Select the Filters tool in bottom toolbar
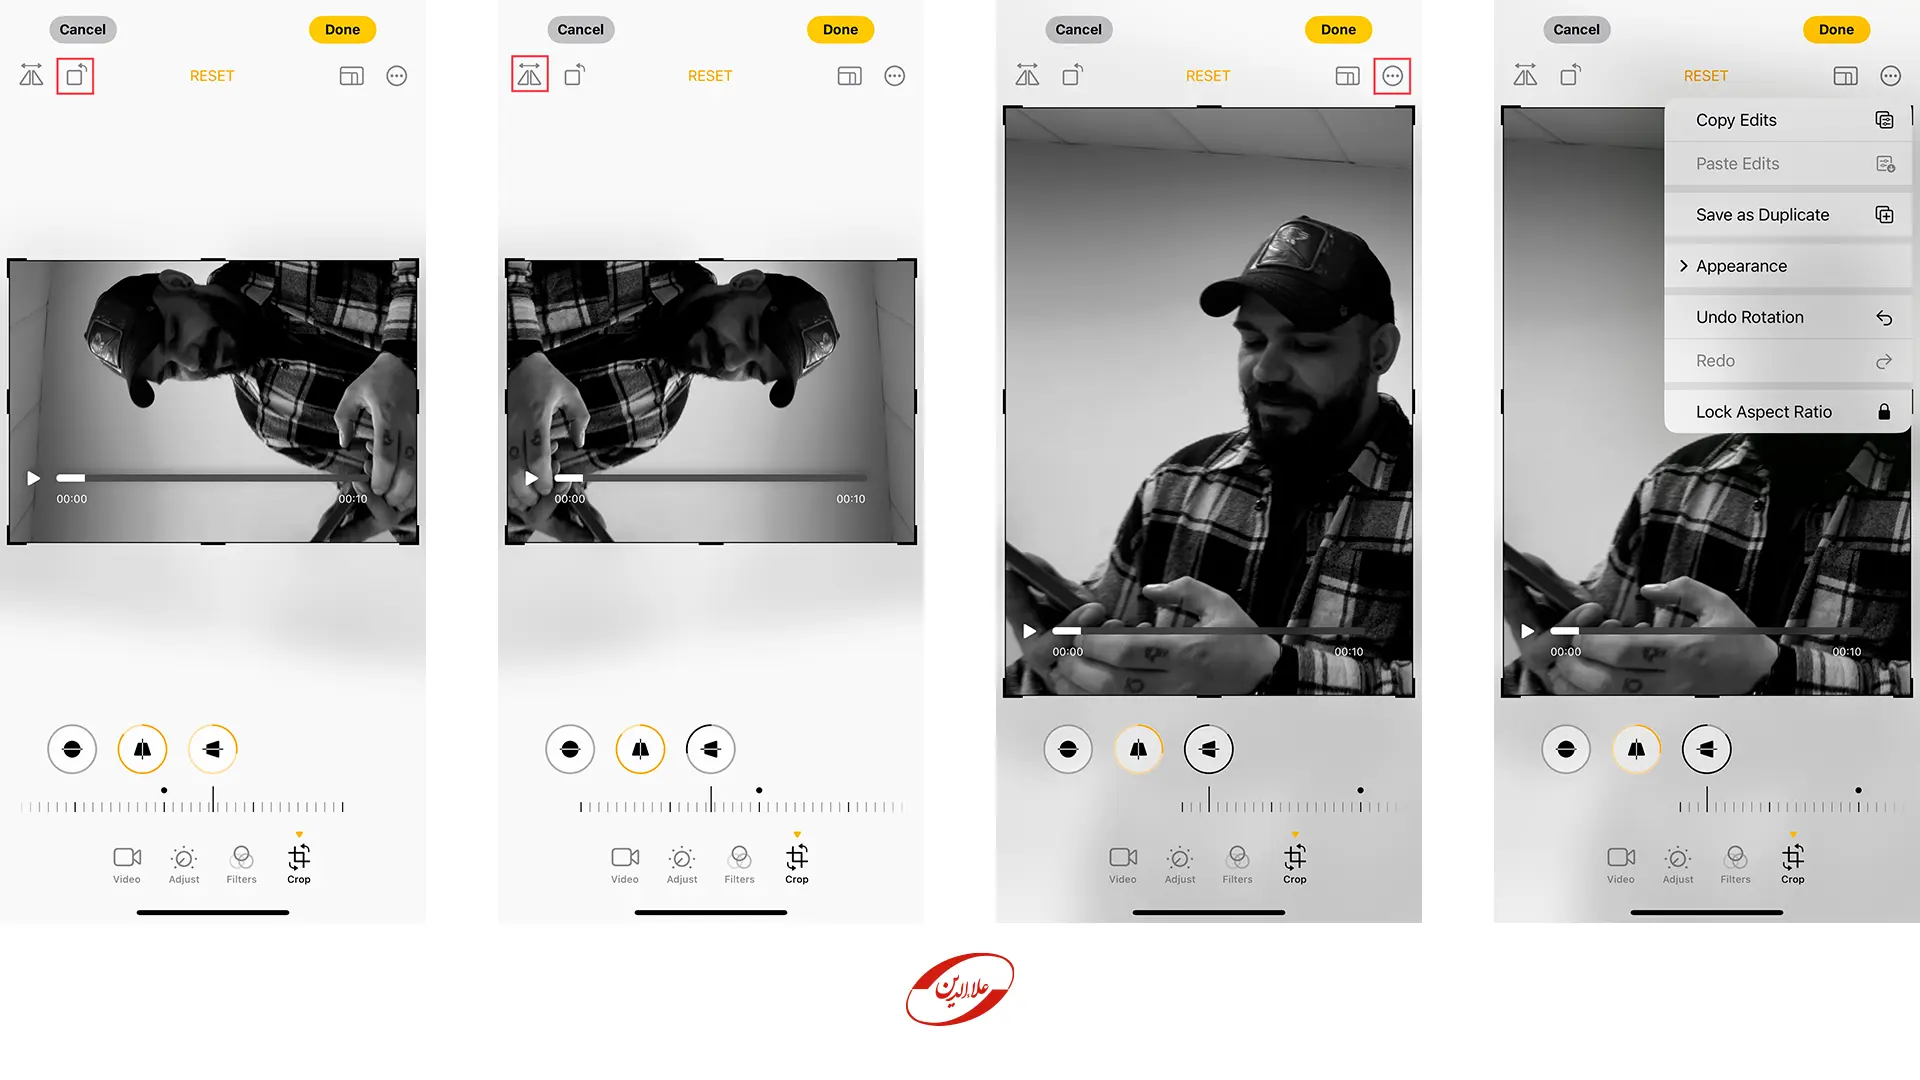The image size is (1920, 1080). click(241, 864)
